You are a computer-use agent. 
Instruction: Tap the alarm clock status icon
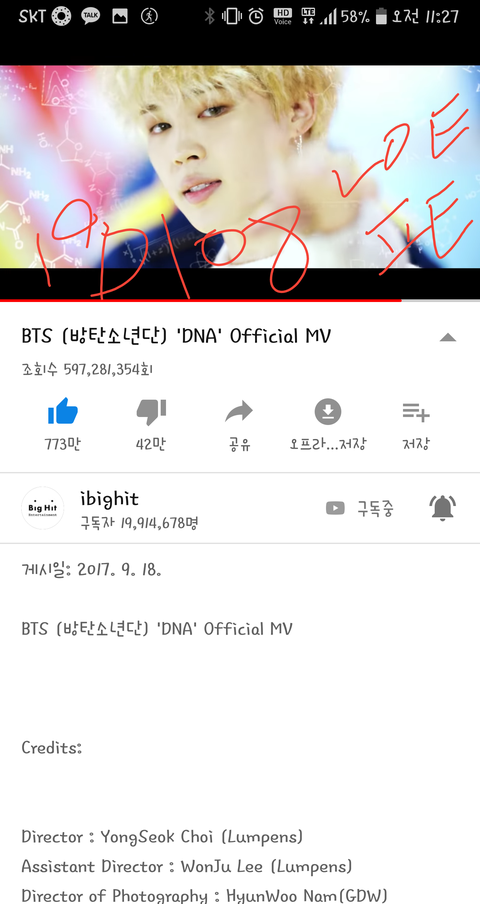pyautogui.click(x=256, y=16)
